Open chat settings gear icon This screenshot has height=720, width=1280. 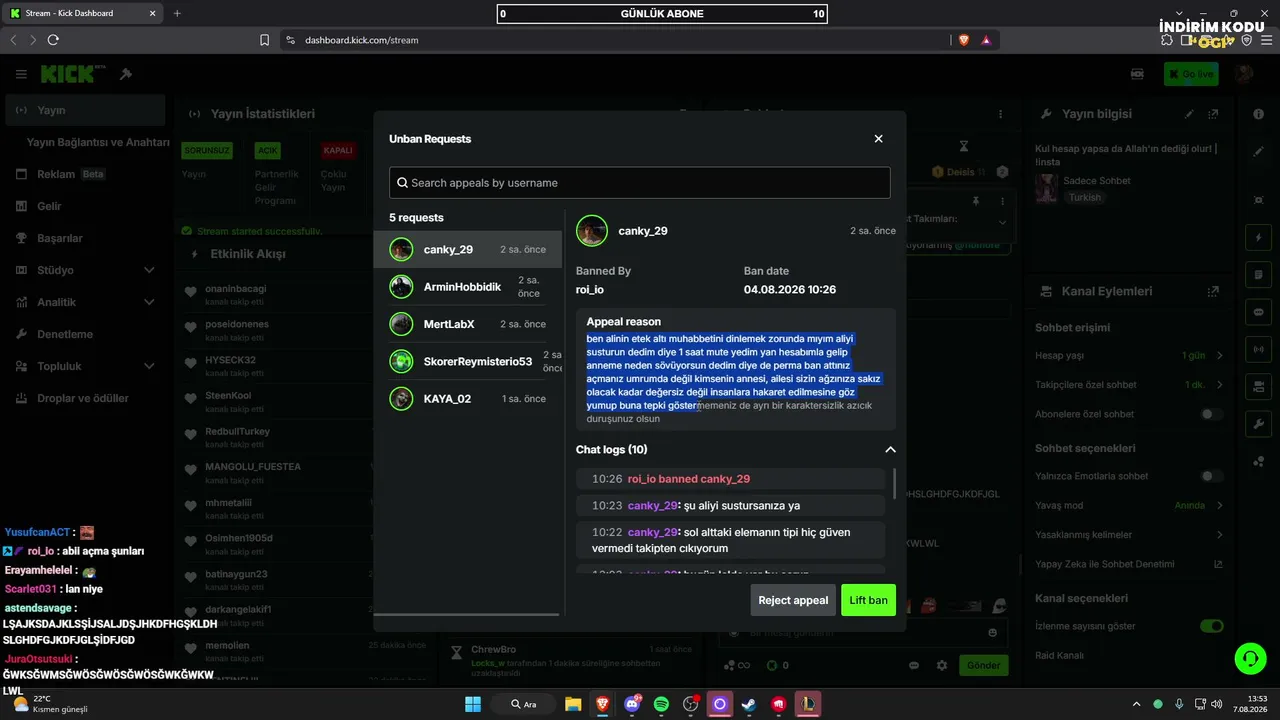(941, 665)
